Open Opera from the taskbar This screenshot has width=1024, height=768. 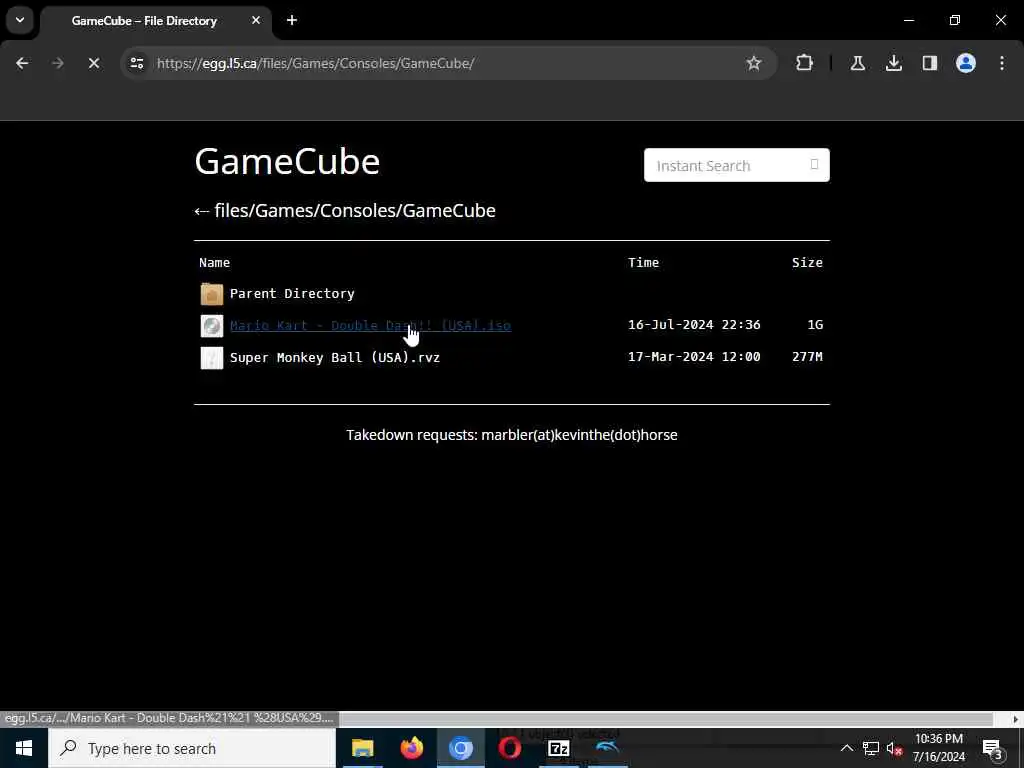click(x=509, y=748)
